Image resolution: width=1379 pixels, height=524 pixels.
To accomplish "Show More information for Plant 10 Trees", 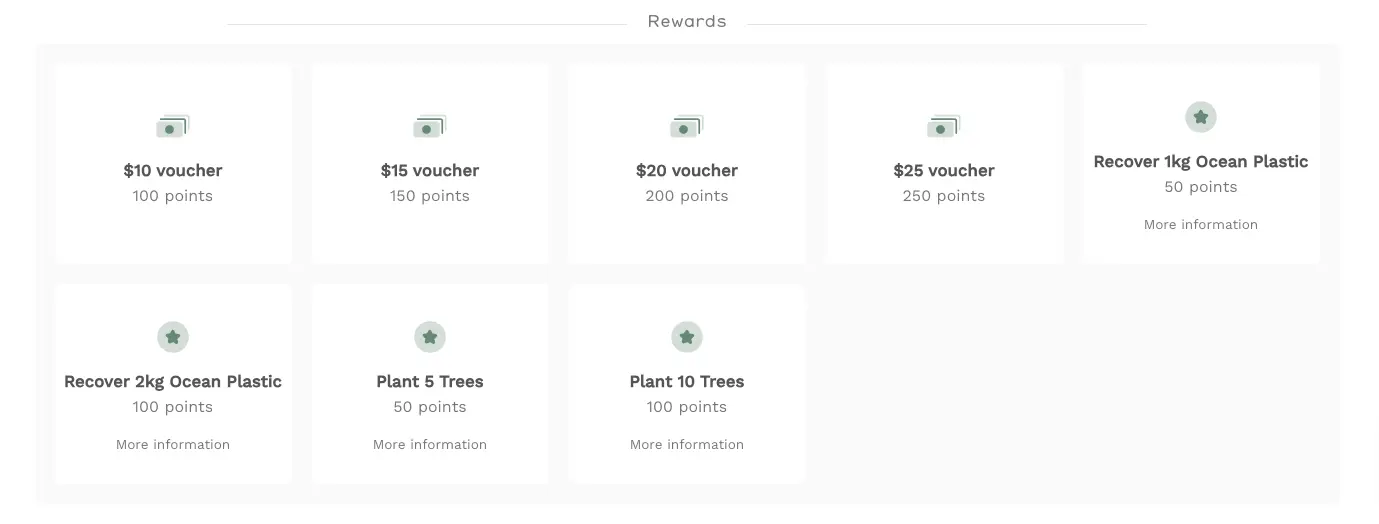I will 687,445.
